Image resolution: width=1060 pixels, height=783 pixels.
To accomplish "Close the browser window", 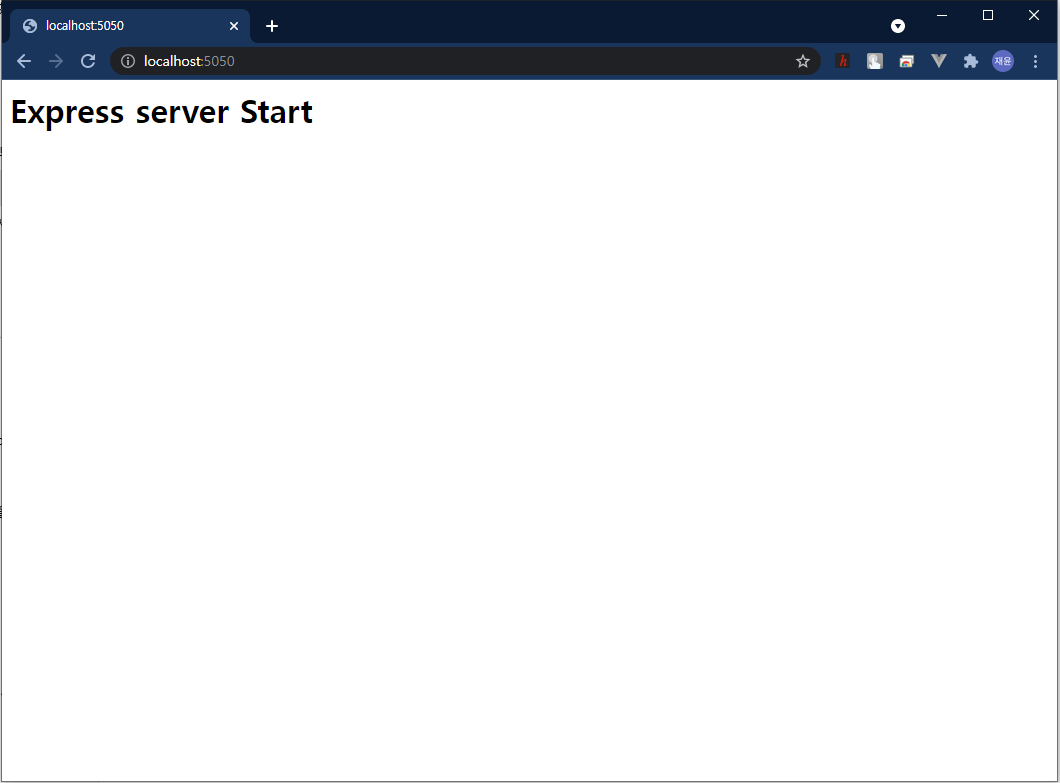I will tap(1034, 15).
